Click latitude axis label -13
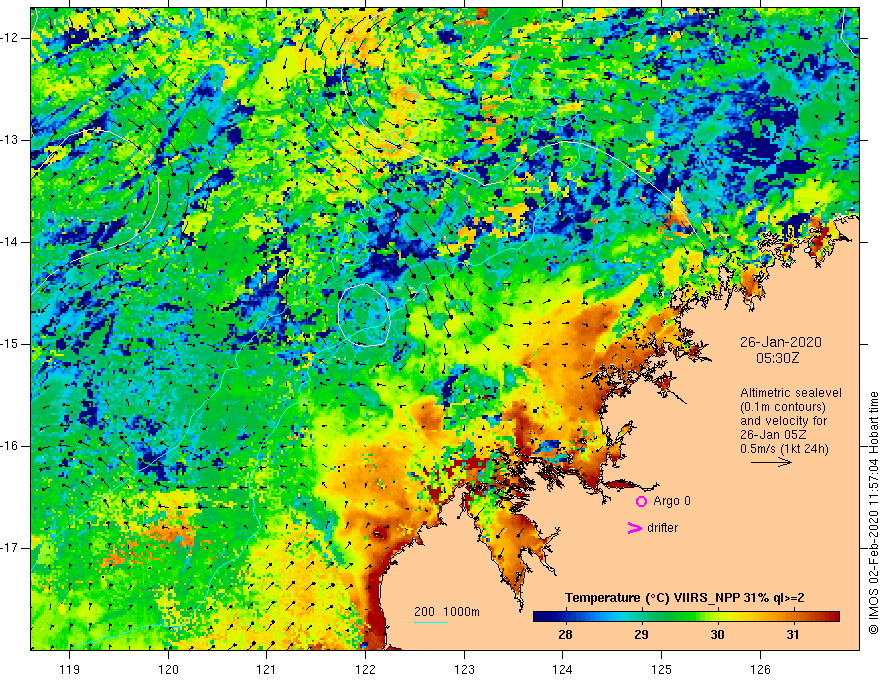 coord(11,140)
